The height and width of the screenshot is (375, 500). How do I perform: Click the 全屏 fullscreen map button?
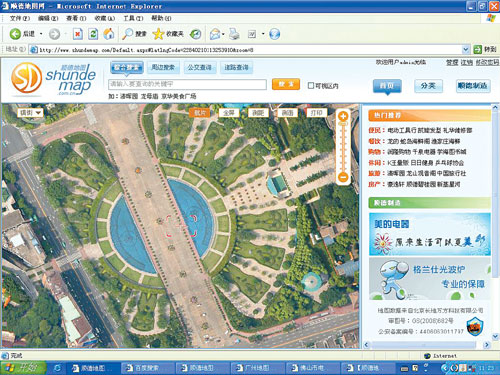[229, 113]
